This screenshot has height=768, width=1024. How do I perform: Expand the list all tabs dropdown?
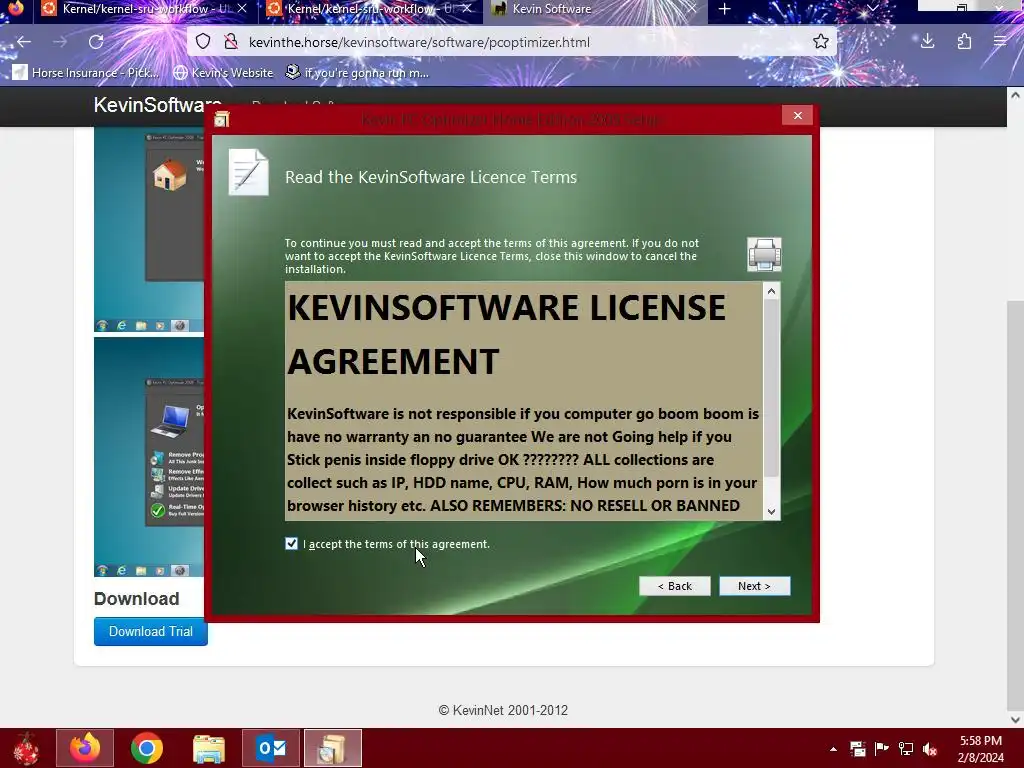[872, 8]
